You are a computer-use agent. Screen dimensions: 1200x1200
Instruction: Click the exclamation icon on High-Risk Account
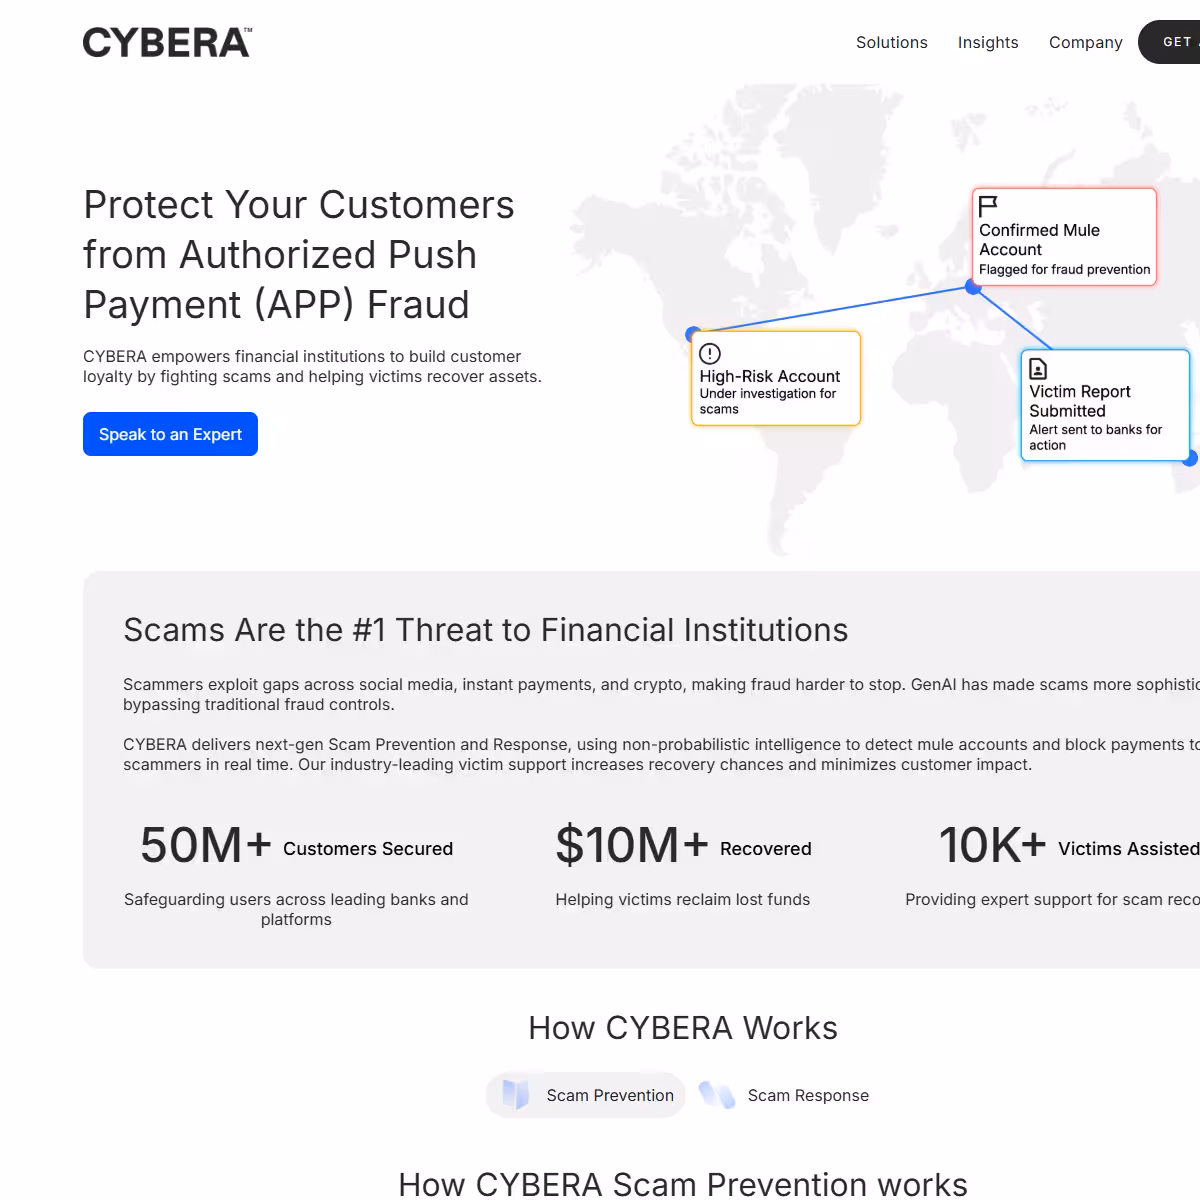point(710,353)
